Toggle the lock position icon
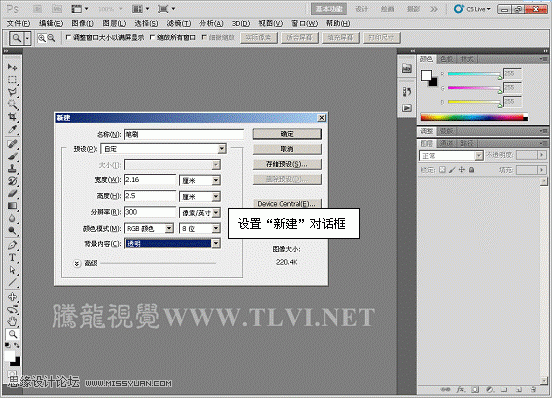This screenshot has width=552, height=398. pyautogui.click(x=462, y=170)
